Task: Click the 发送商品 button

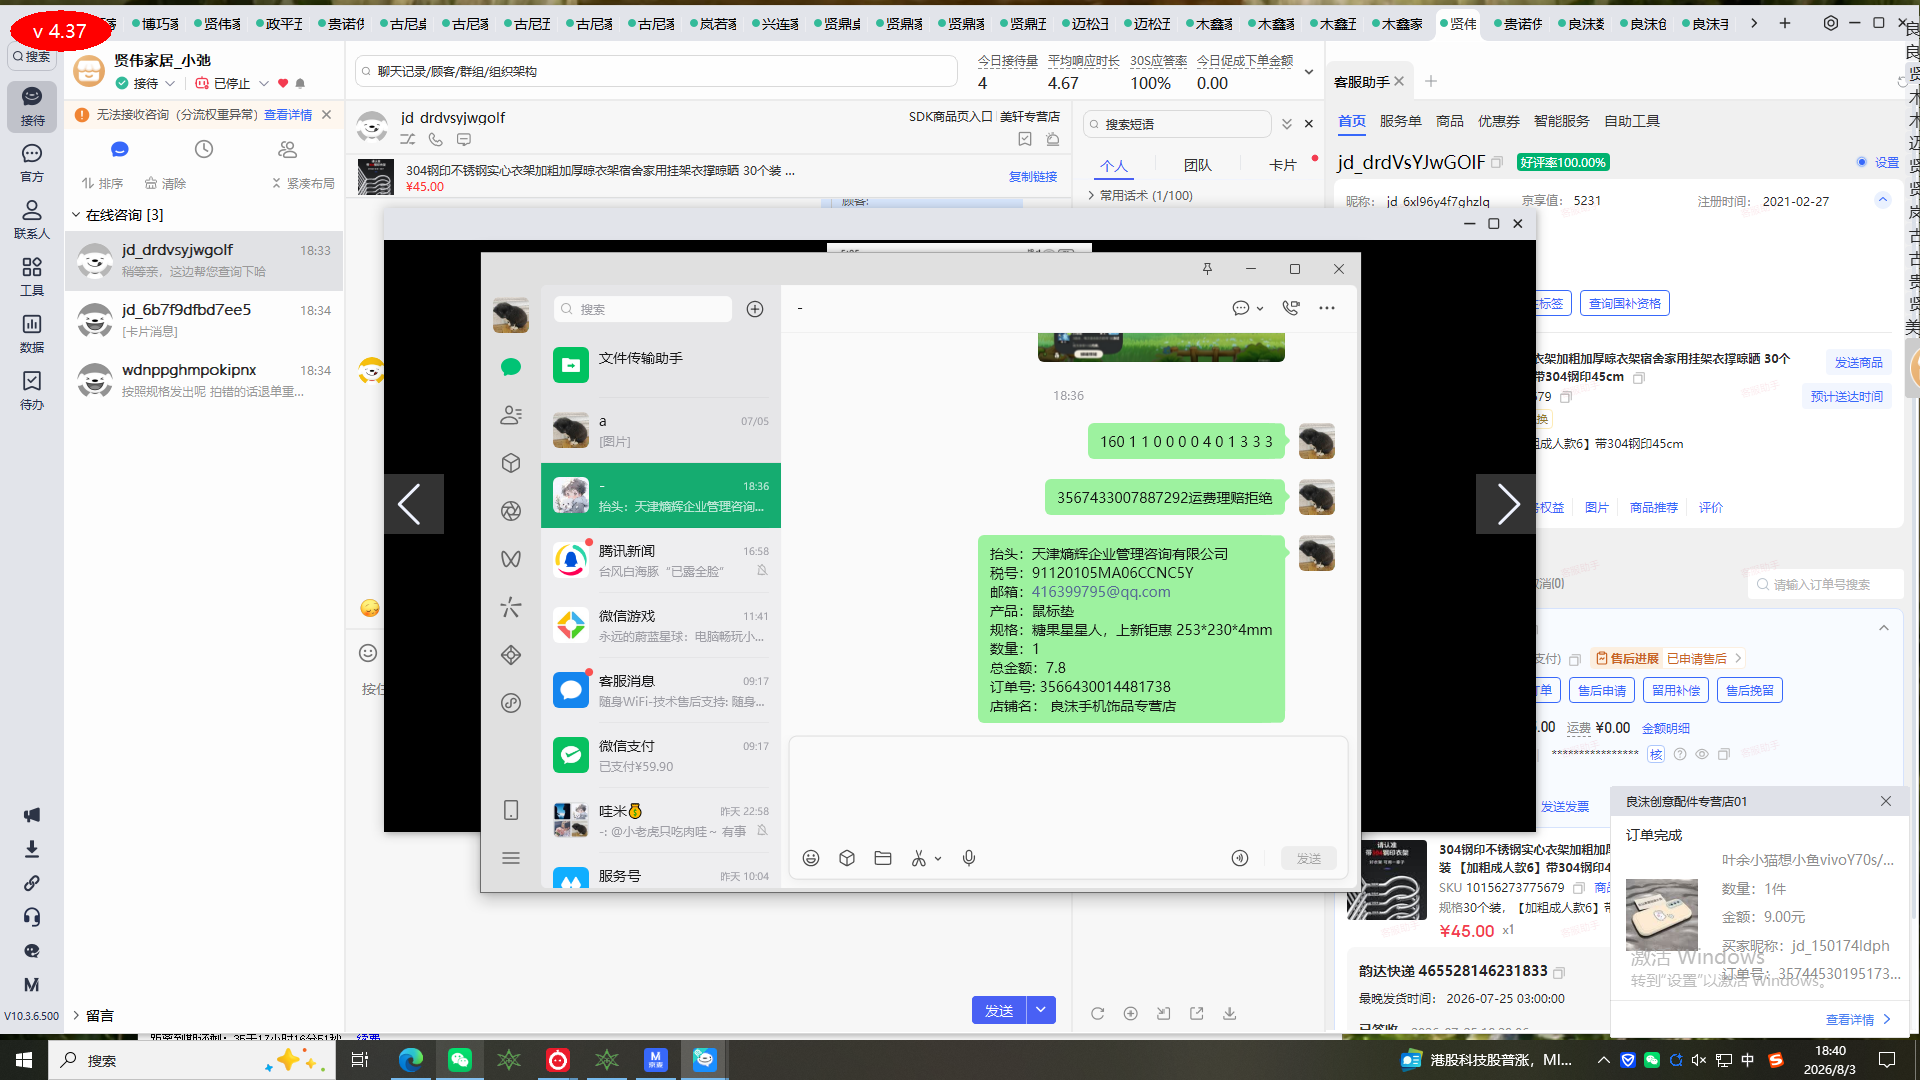Action: tap(1858, 362)
